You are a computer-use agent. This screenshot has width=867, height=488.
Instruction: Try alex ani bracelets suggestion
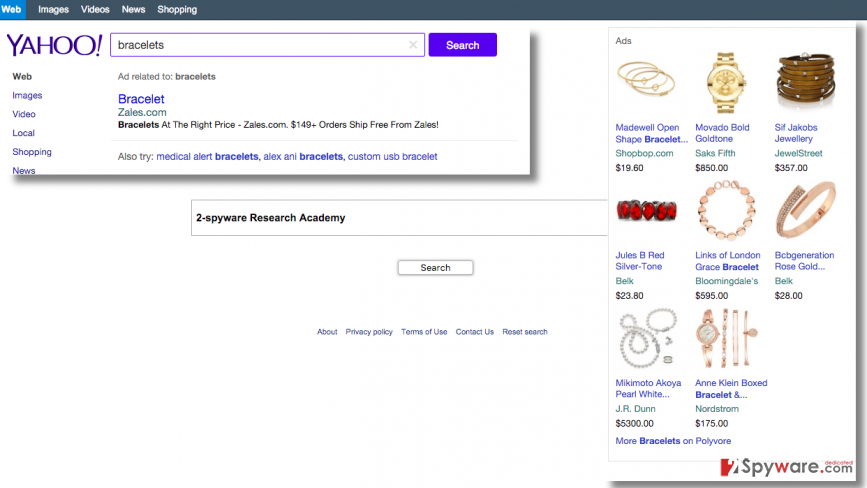coord(303,156)
